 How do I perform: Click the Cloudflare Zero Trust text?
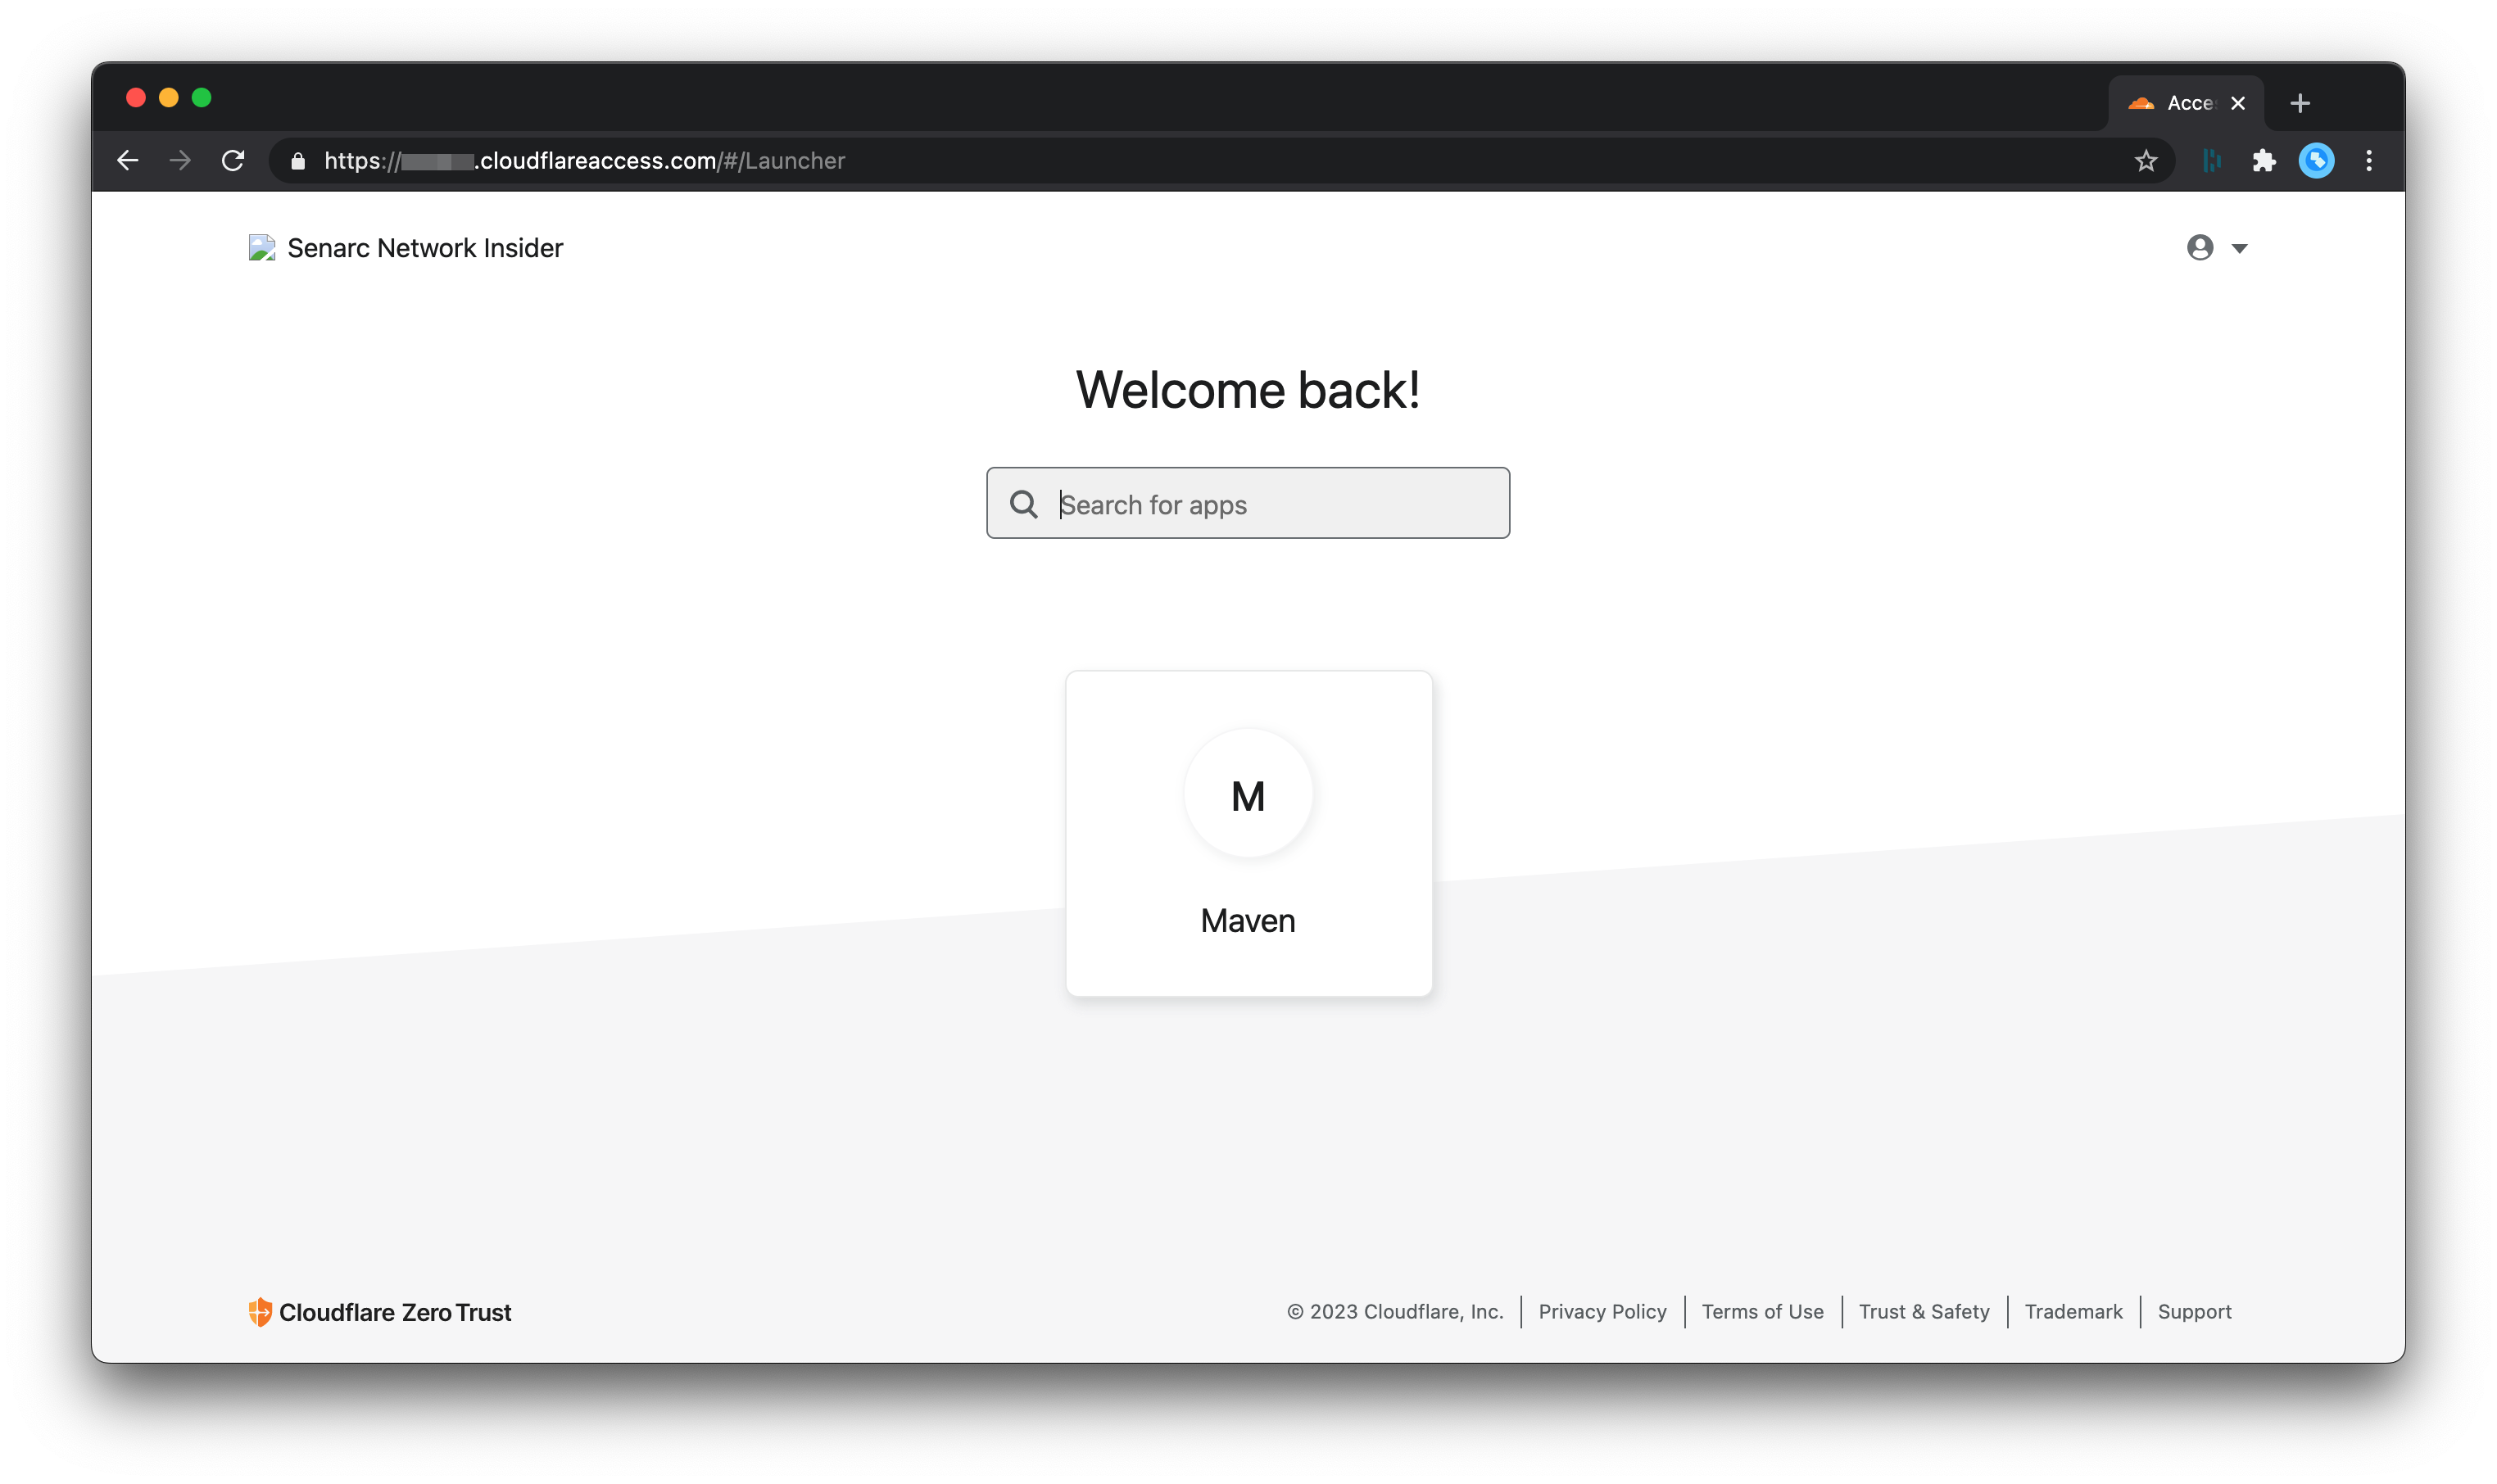[x=395, y=1313]
